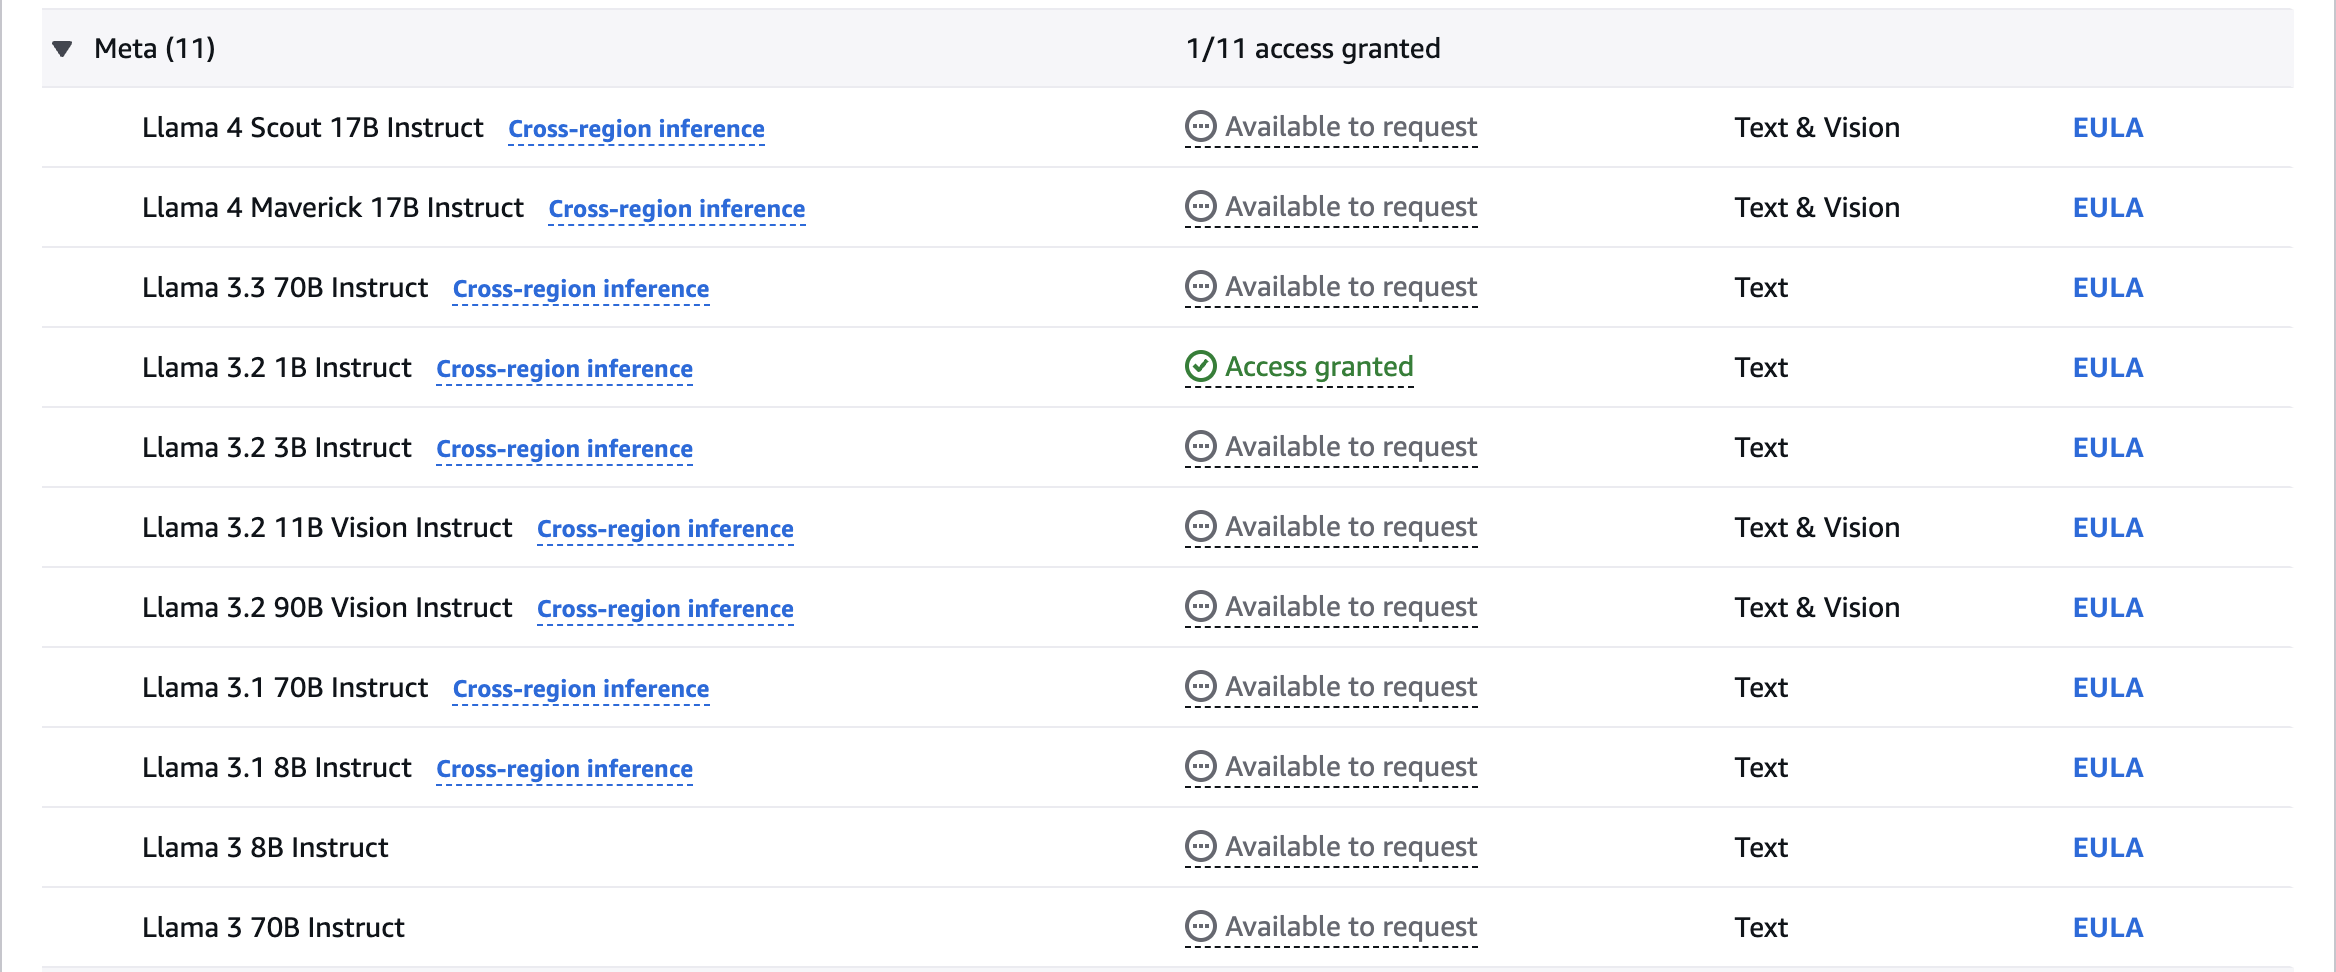This screenshot has width=2336, height=972.
Task: Select the Llama 3.2 90B Vision Instruct model name
Action: click(326, 608)
